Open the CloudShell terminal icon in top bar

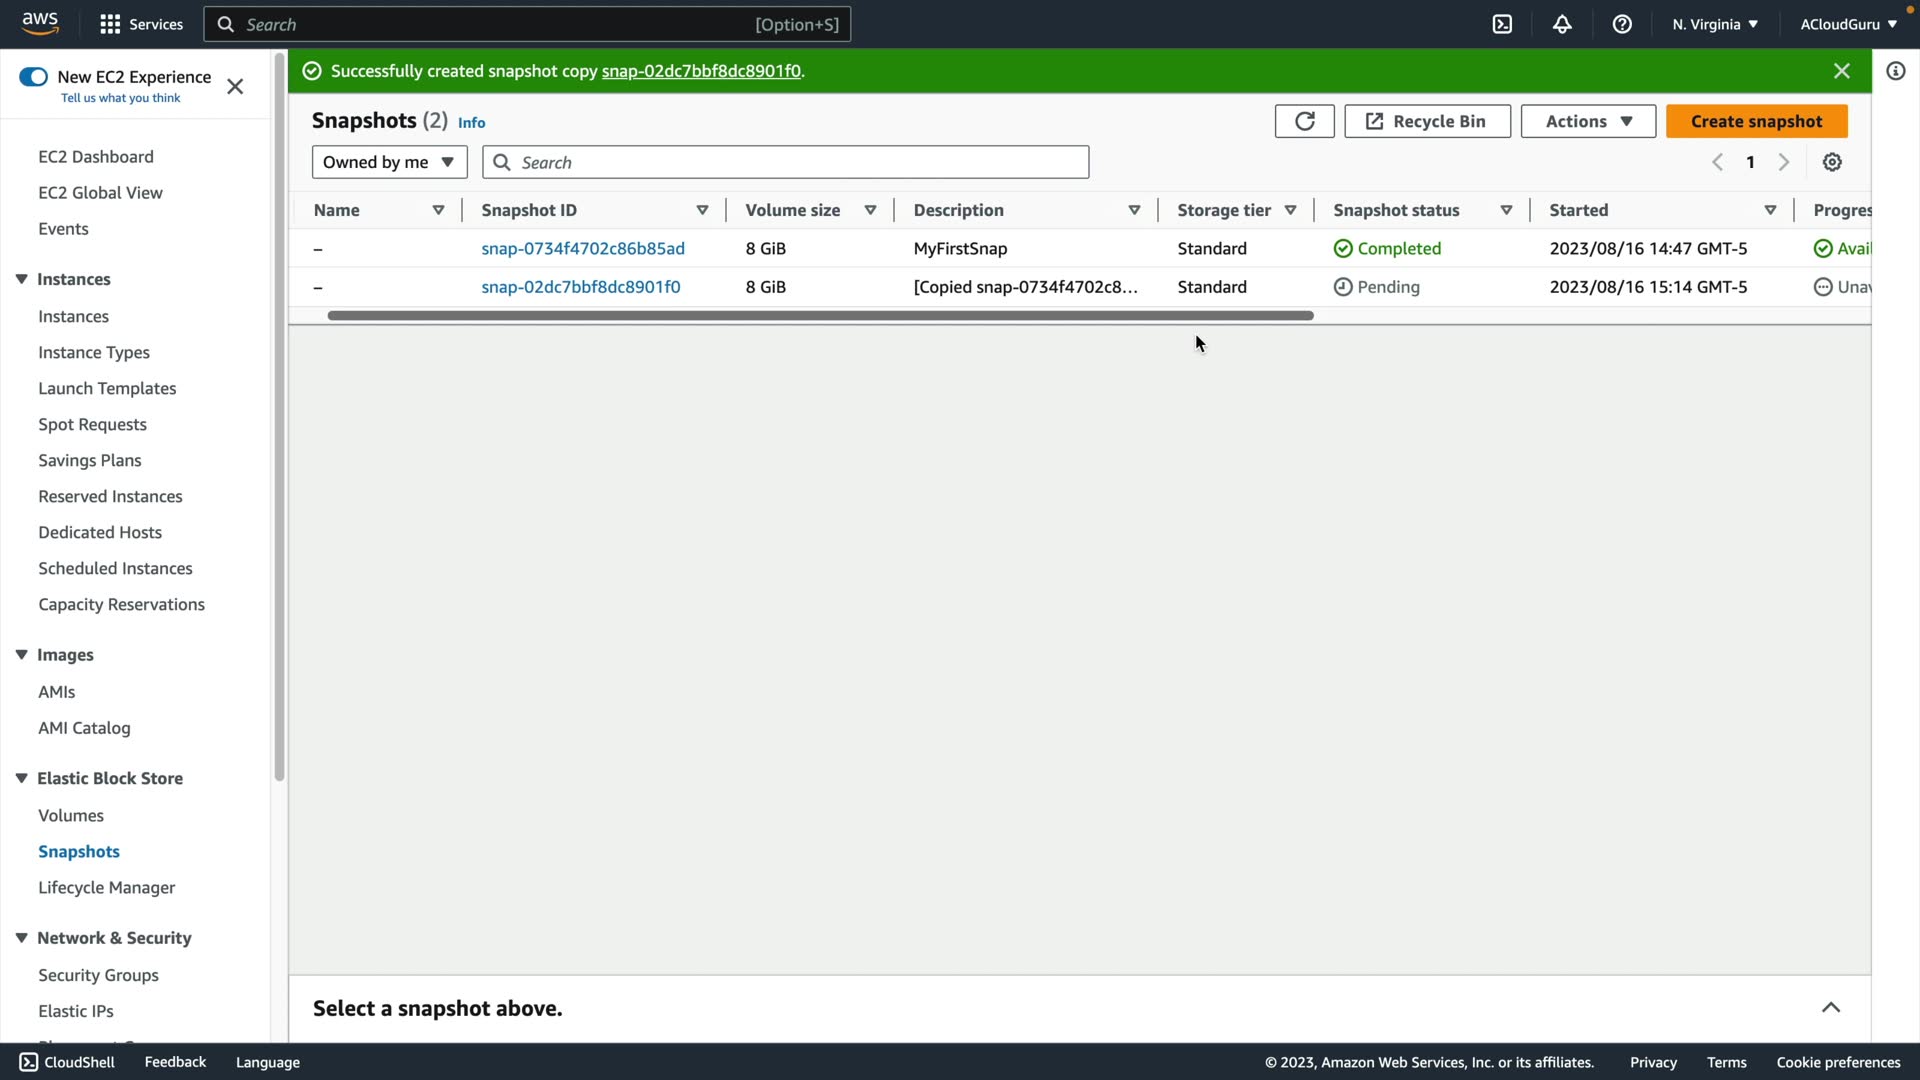(x=1502, y=24)
